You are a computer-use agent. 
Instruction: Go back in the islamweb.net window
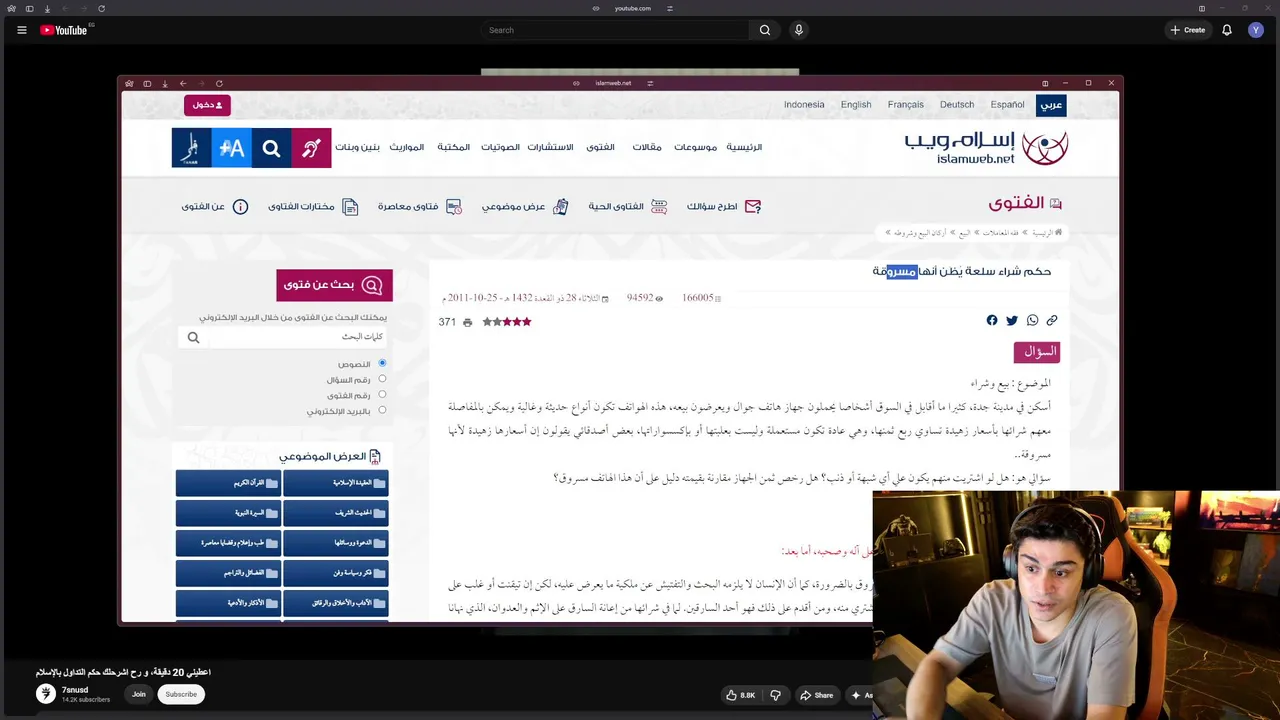[183, 84]
